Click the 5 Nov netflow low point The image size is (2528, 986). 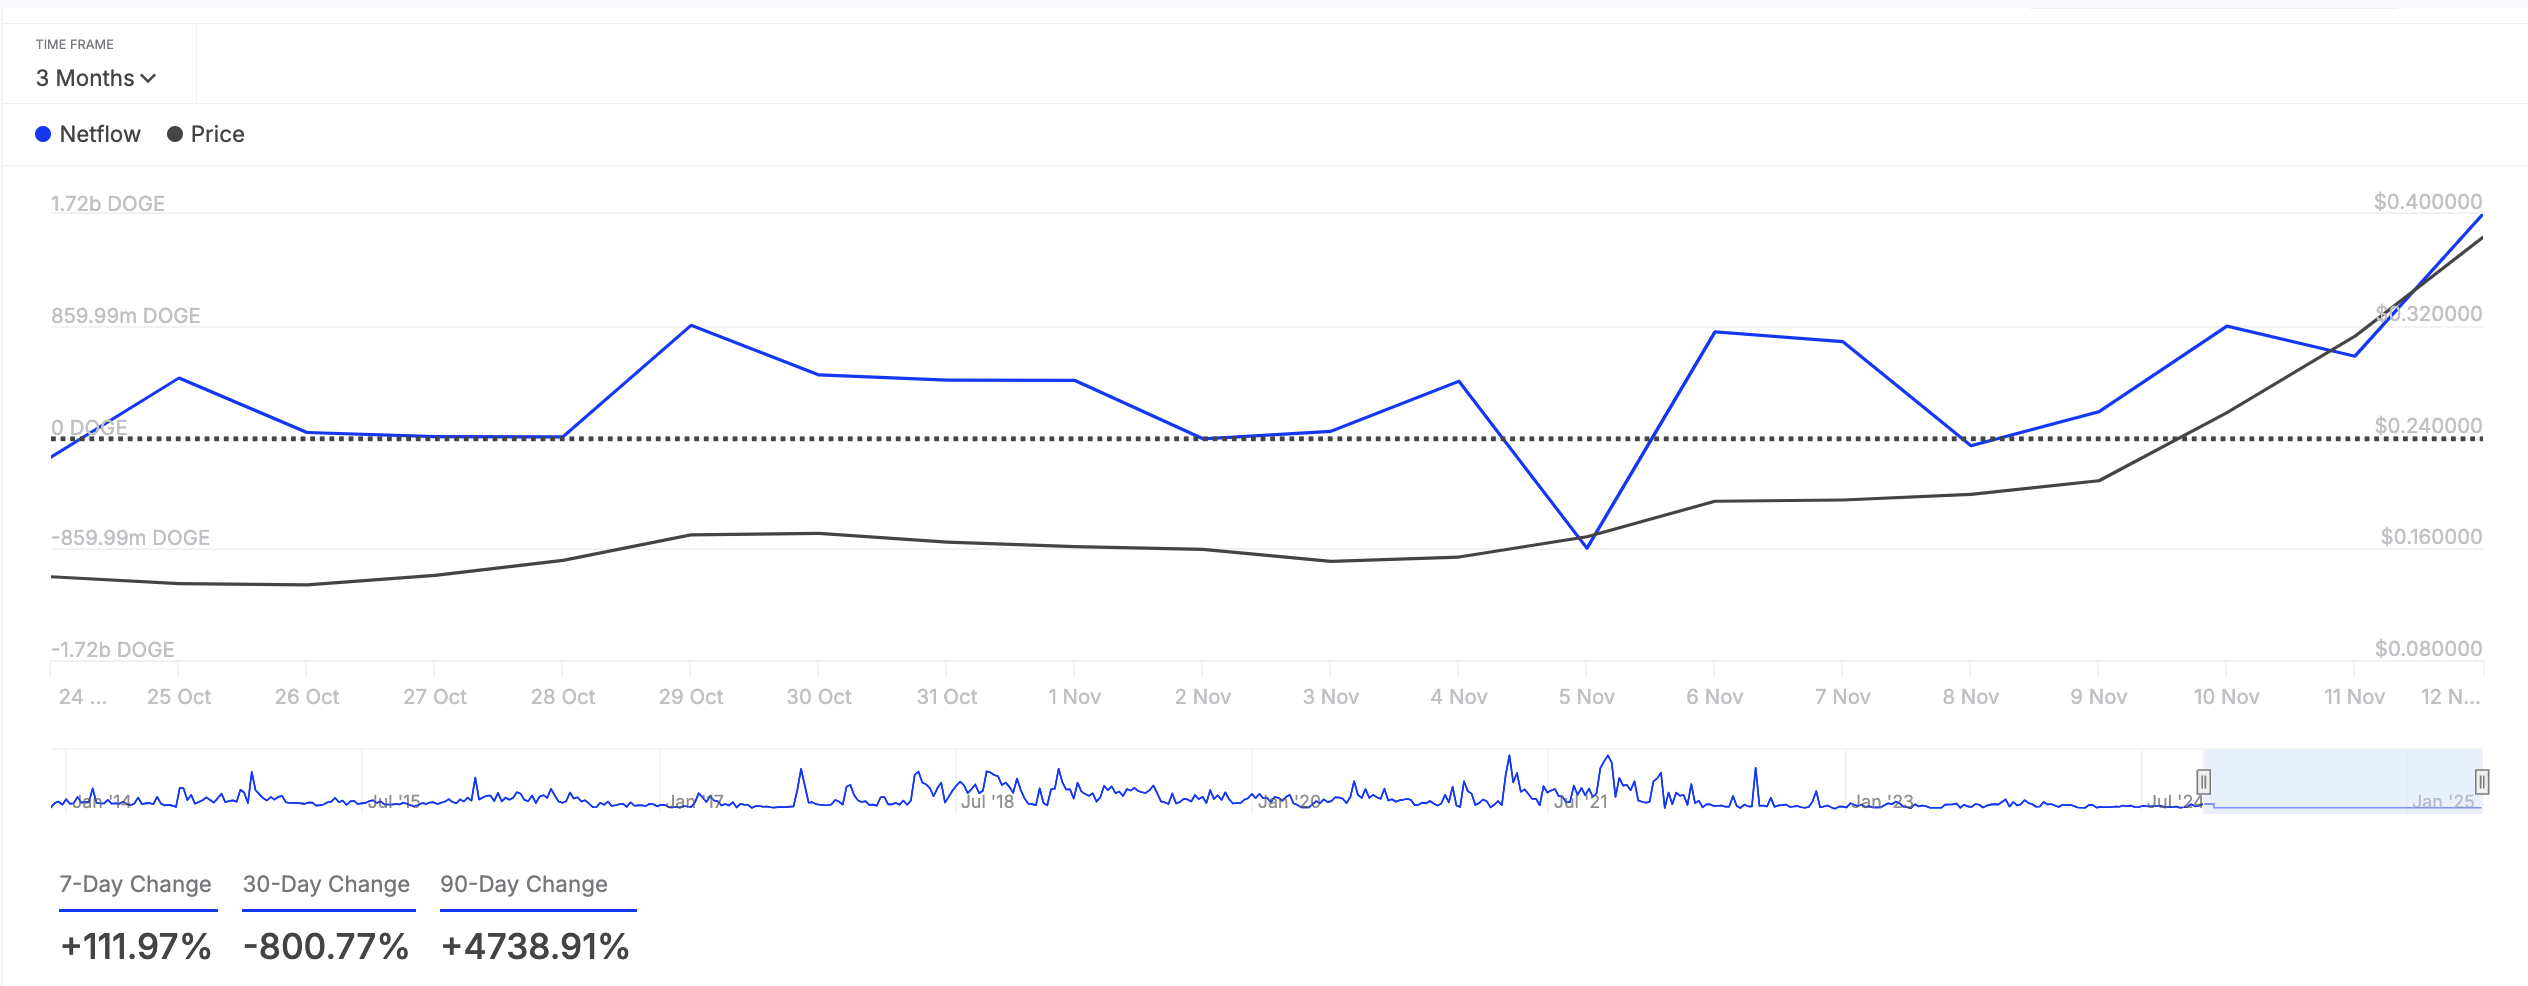1587,547
